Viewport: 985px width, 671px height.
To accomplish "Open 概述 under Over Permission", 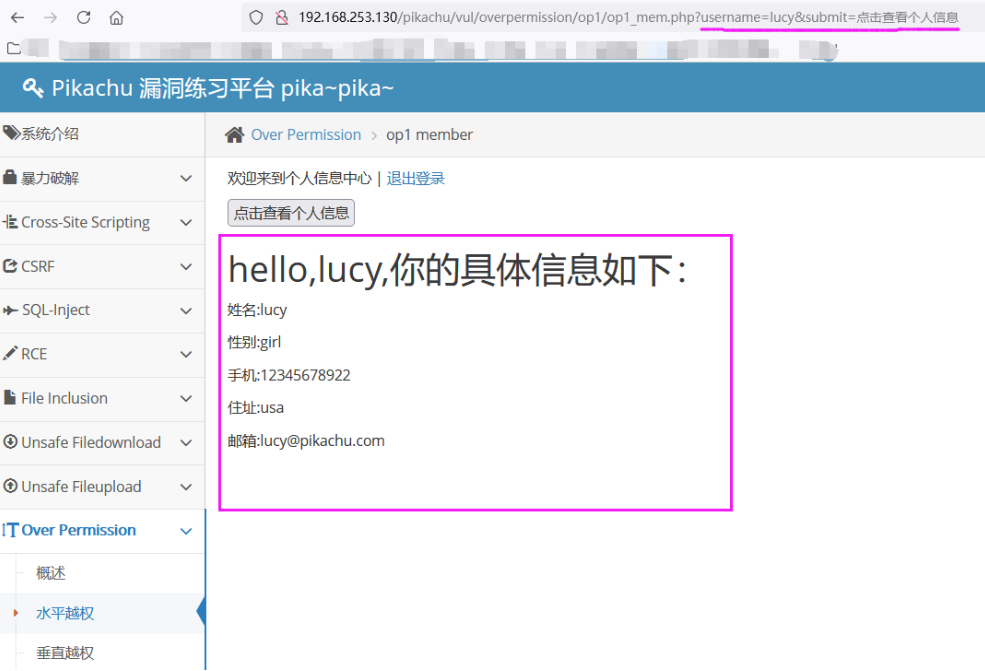I will coord(48,572).
